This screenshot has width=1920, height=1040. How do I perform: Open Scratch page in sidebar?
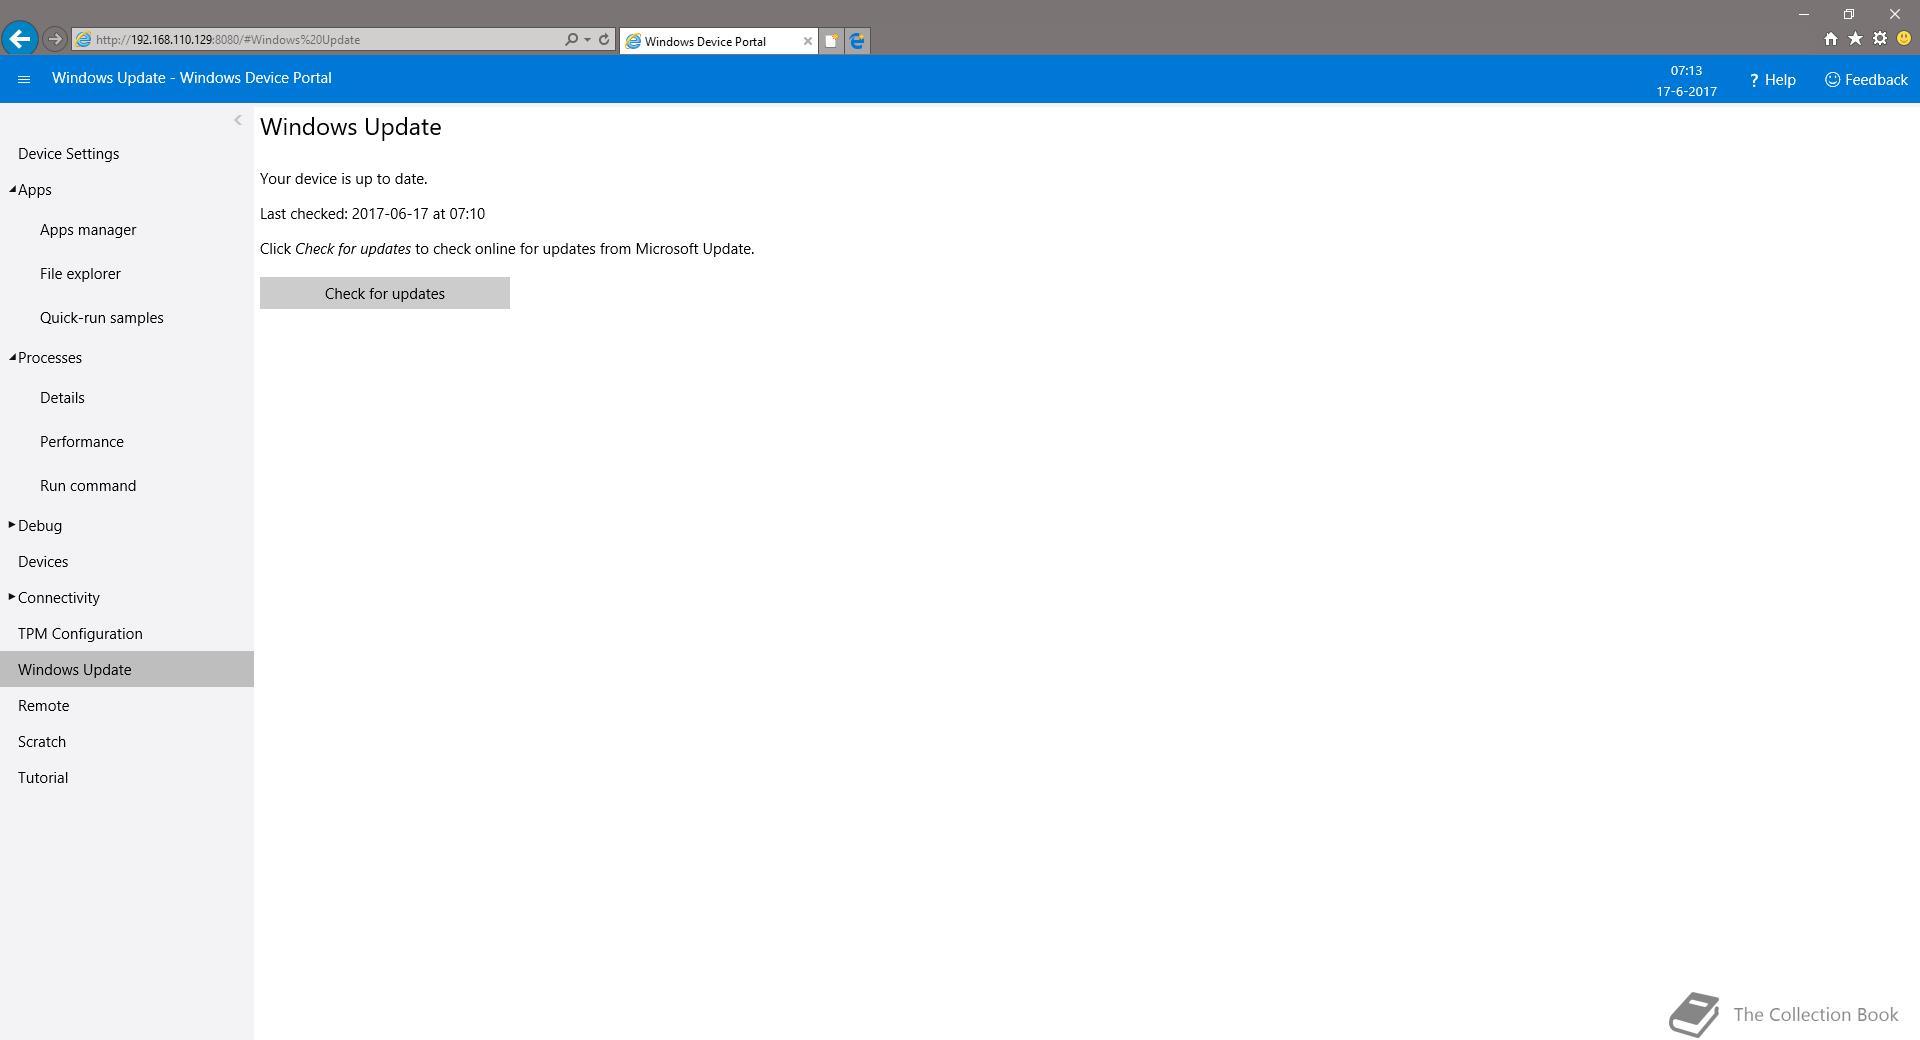pyautogui.click(x=42, y=742)
